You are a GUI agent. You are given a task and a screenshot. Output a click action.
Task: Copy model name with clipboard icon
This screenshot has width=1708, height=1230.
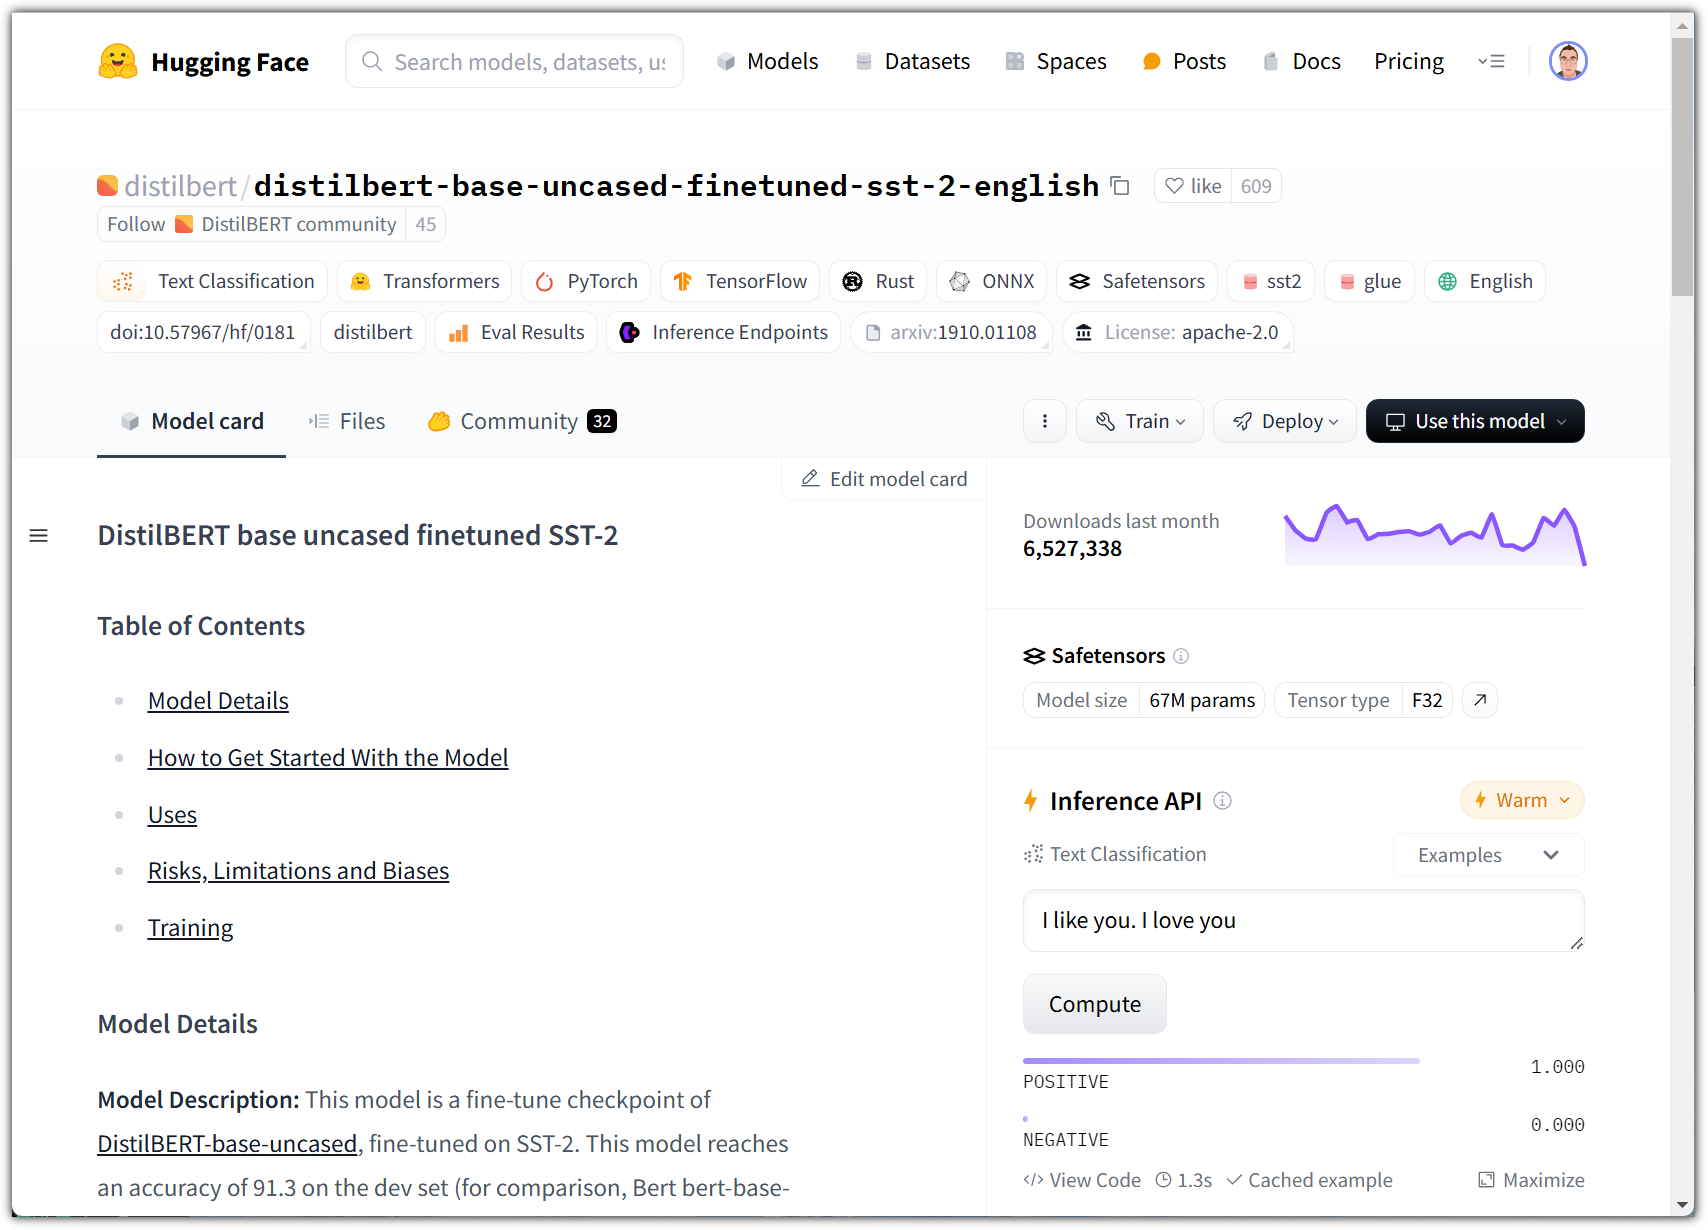(x=1121, y=186)
